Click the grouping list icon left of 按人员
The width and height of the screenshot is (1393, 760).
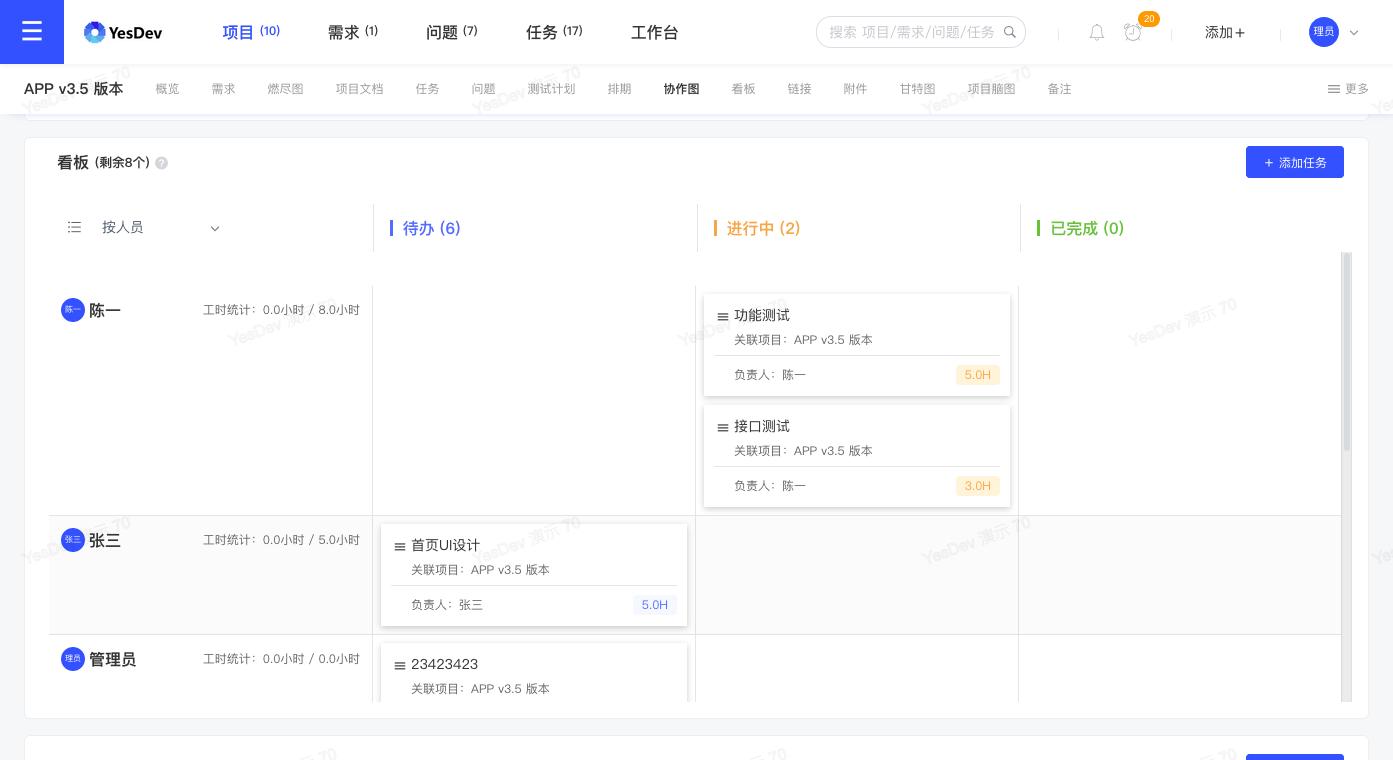(x=74, y=227)
